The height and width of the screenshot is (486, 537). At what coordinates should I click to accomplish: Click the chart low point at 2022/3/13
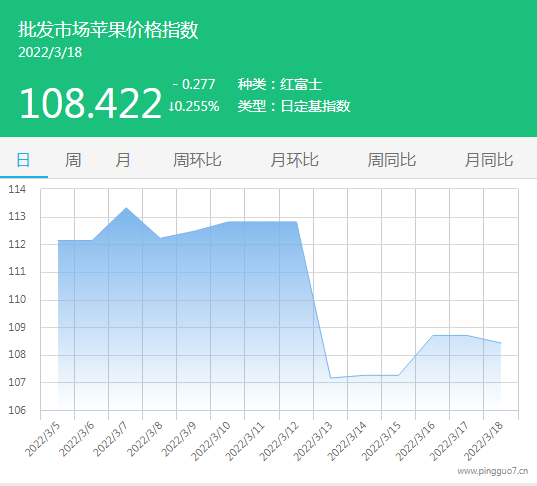[x=330, y=378]
